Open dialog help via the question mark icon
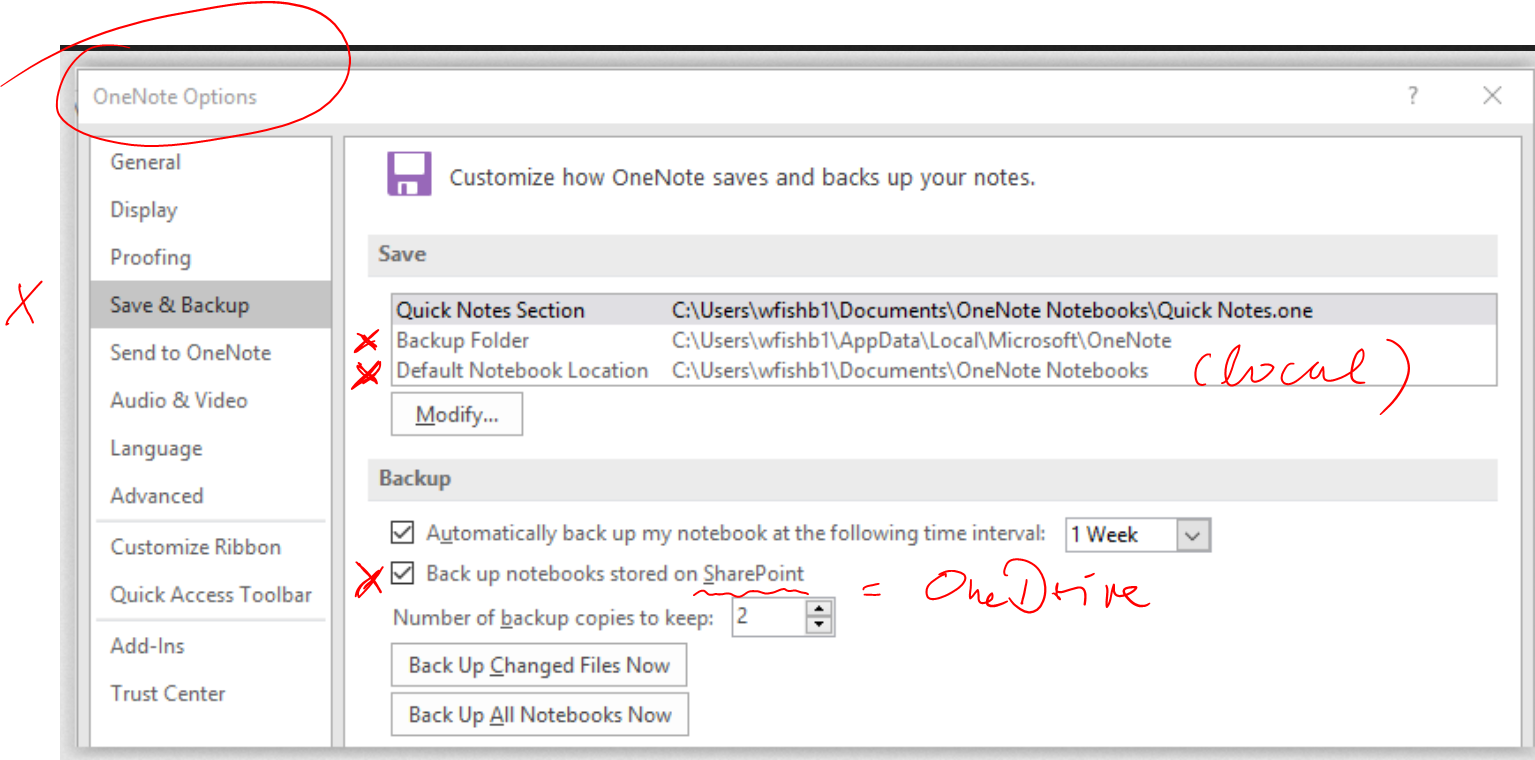1535x760 pixels. (x=1412, y=96)
